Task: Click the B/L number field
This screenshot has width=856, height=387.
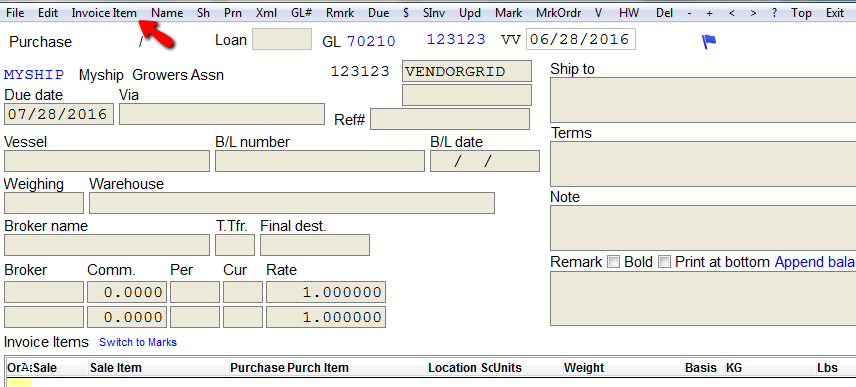Action: pos(319,161)
